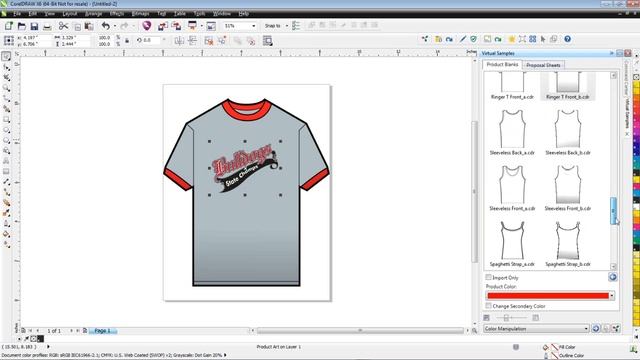The width and height of the screenshot is (640, 360).
Task: Click the Options icon in standard toolbar
Action: click(296, 26)
